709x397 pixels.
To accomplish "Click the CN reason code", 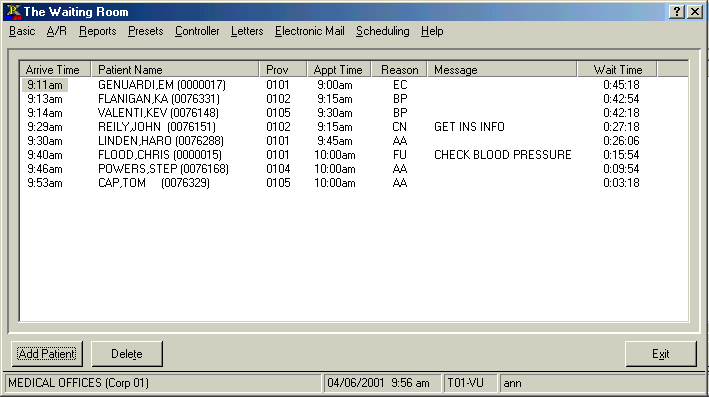I will pyautogui.click(x=400, y=127).
